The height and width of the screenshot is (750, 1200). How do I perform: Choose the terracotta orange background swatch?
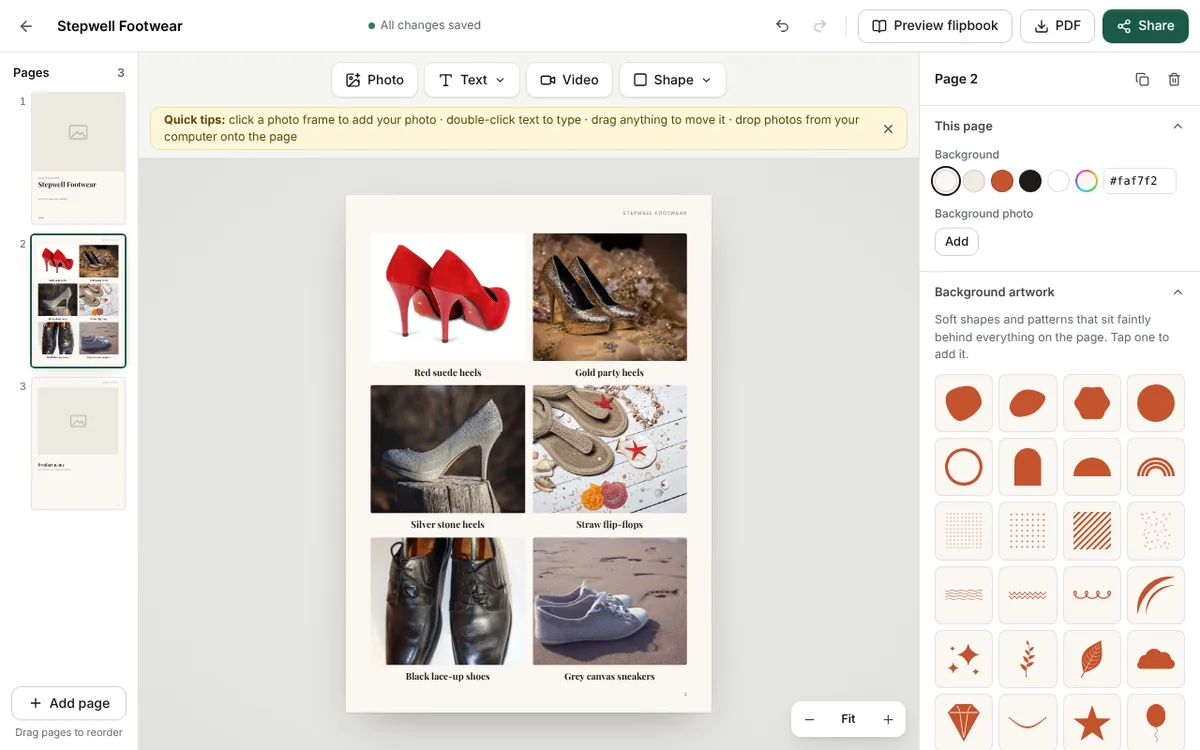tap(1002, 181)
